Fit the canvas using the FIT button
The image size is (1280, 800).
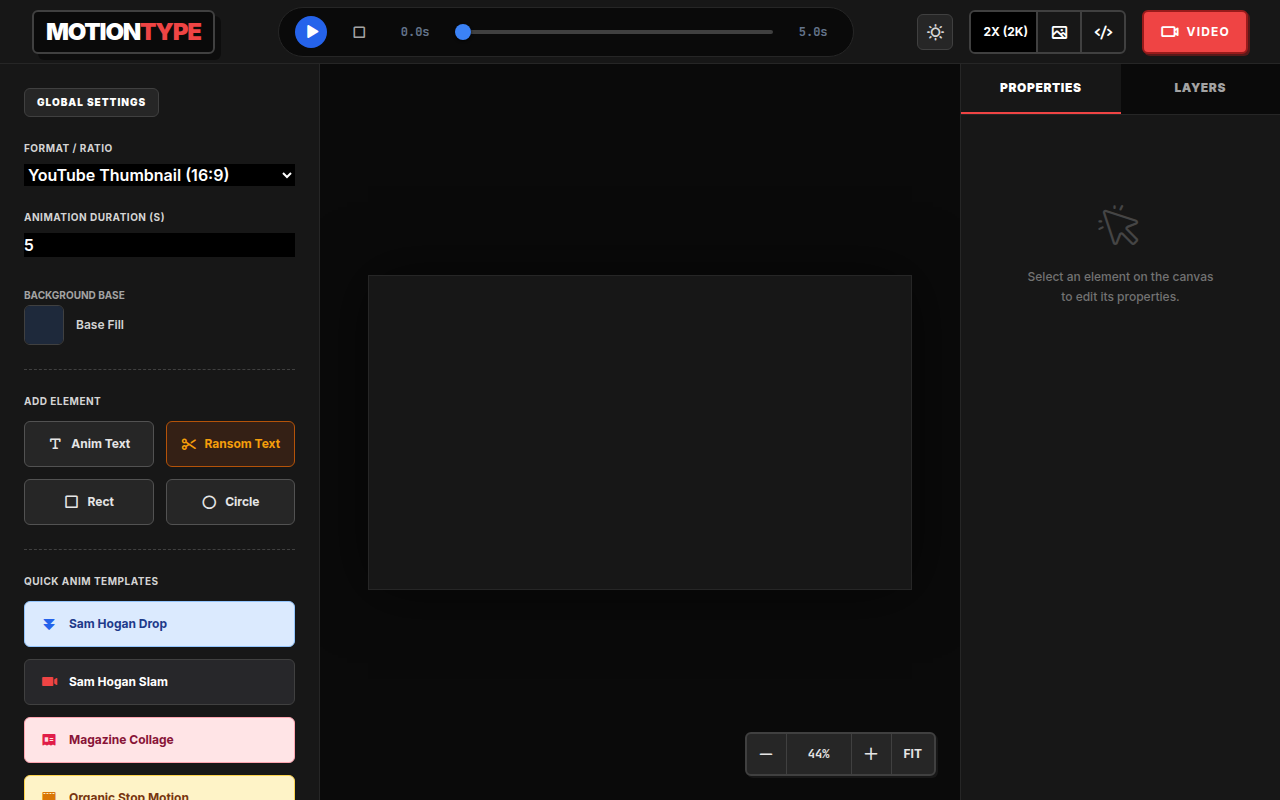913,754
